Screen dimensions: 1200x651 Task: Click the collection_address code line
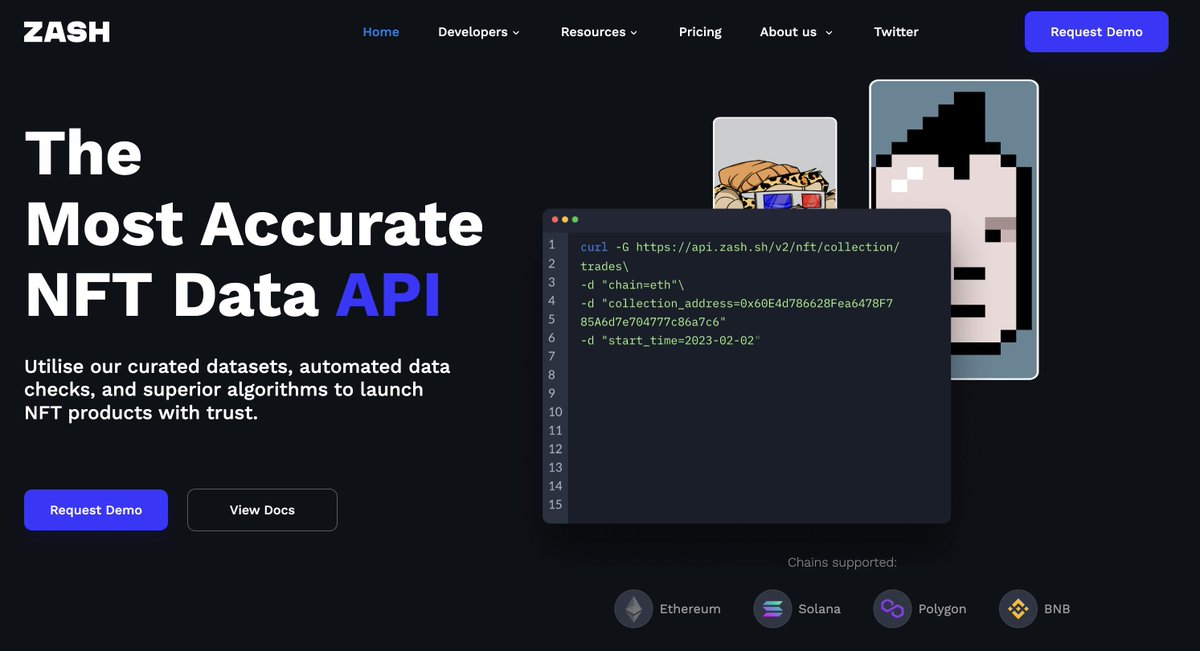pos(736,312)
